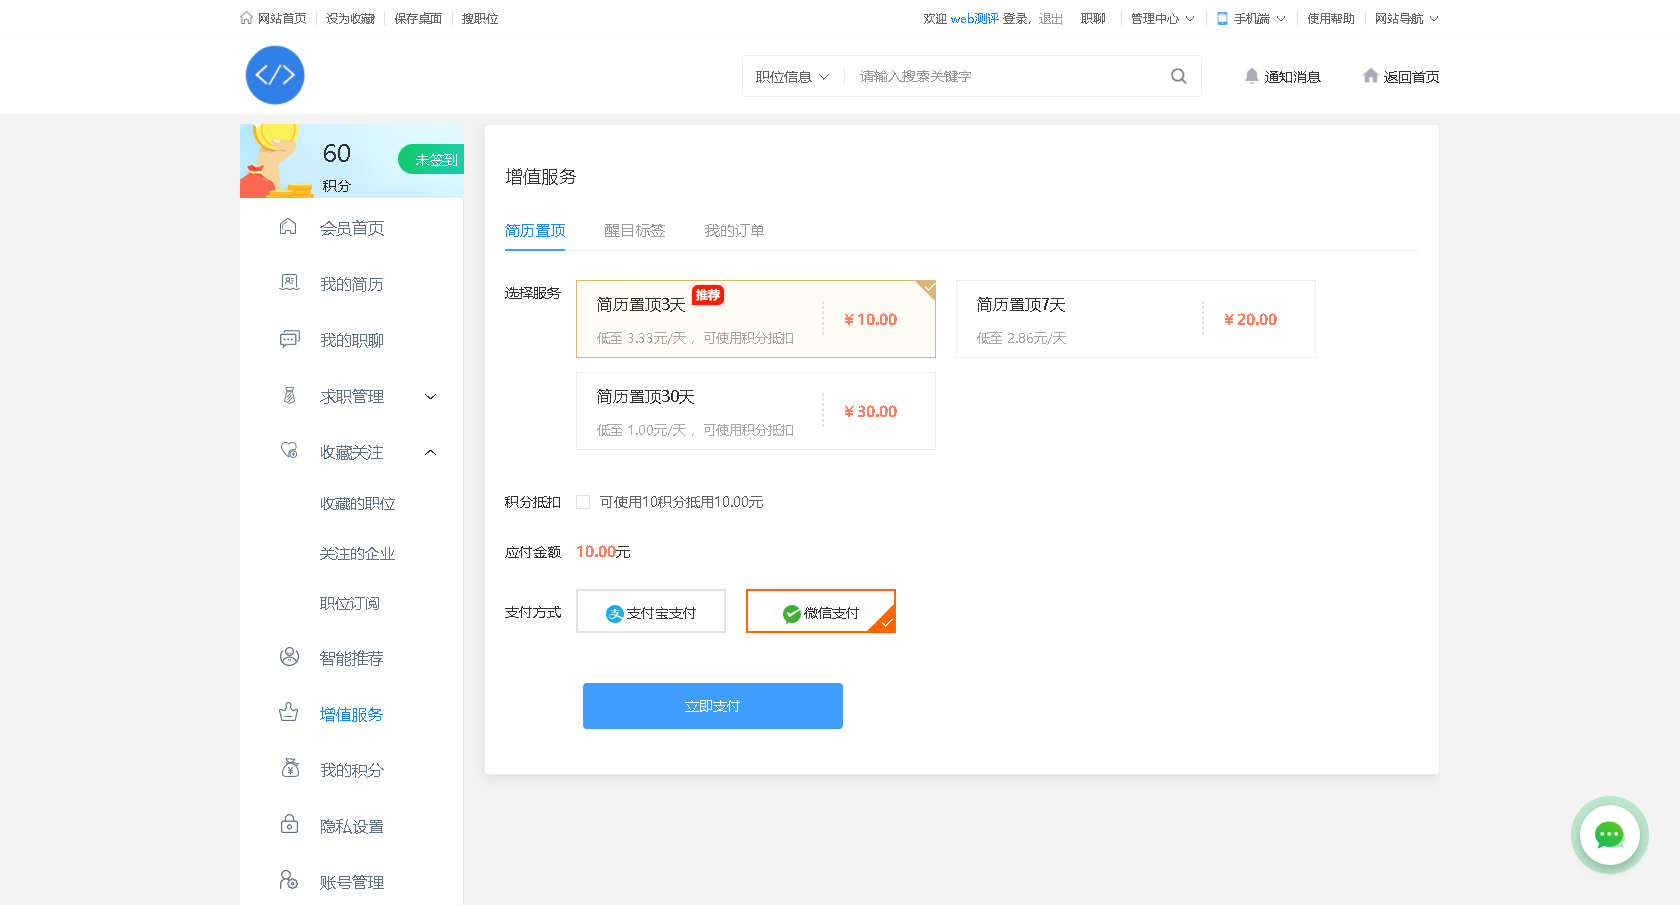Click the 立即支付 button
1680x905 pixels.
[713, 706]
